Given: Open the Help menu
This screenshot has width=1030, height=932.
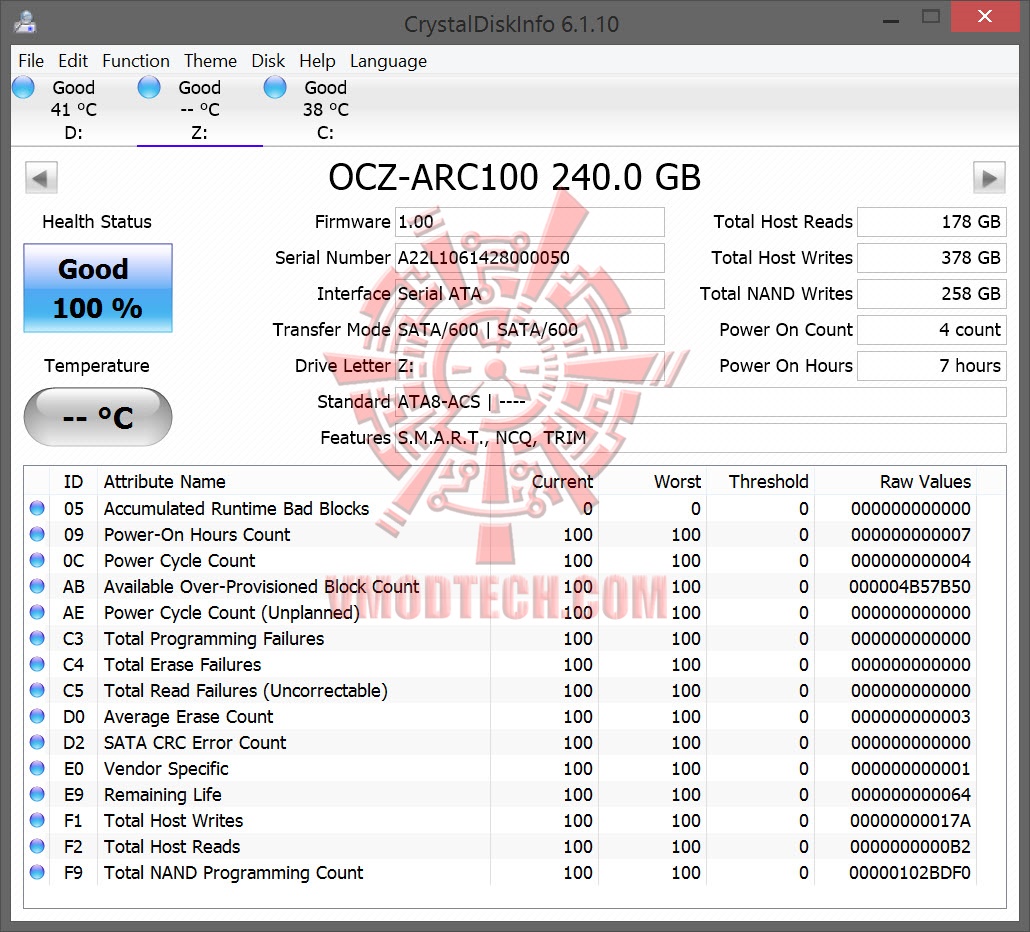Looking at the screenshot, I should tap(317, 61).
